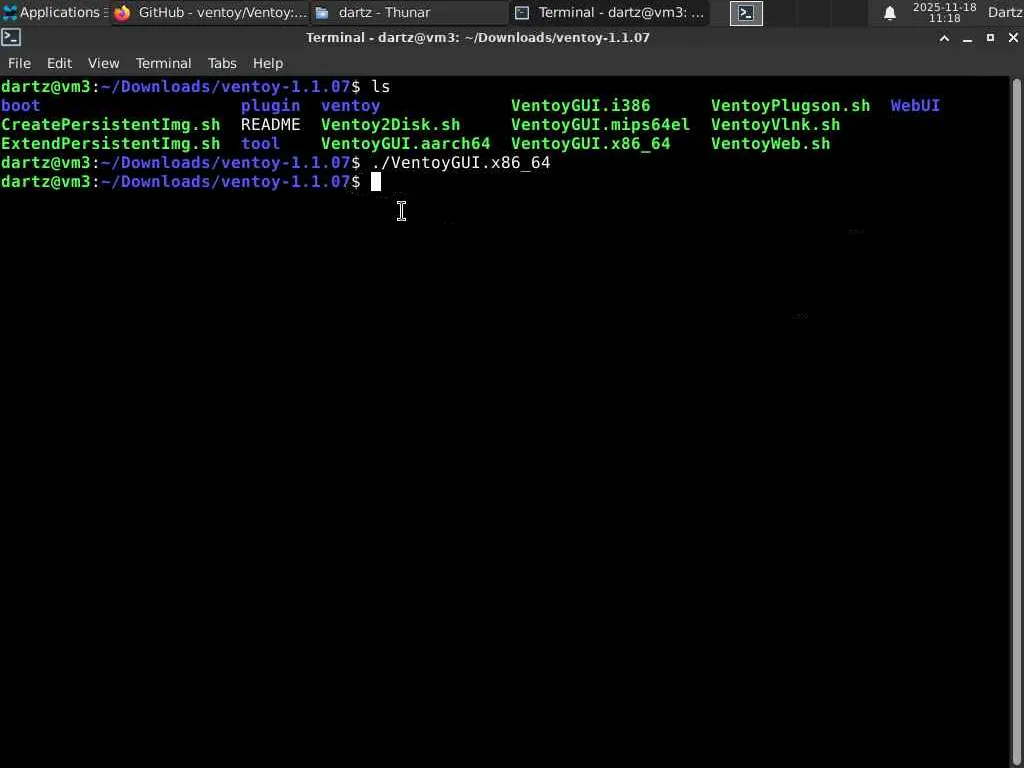Screen dimensions: 1024x768
Task: Click the Firefox icon in taskbar
Action: coord(122,13)
